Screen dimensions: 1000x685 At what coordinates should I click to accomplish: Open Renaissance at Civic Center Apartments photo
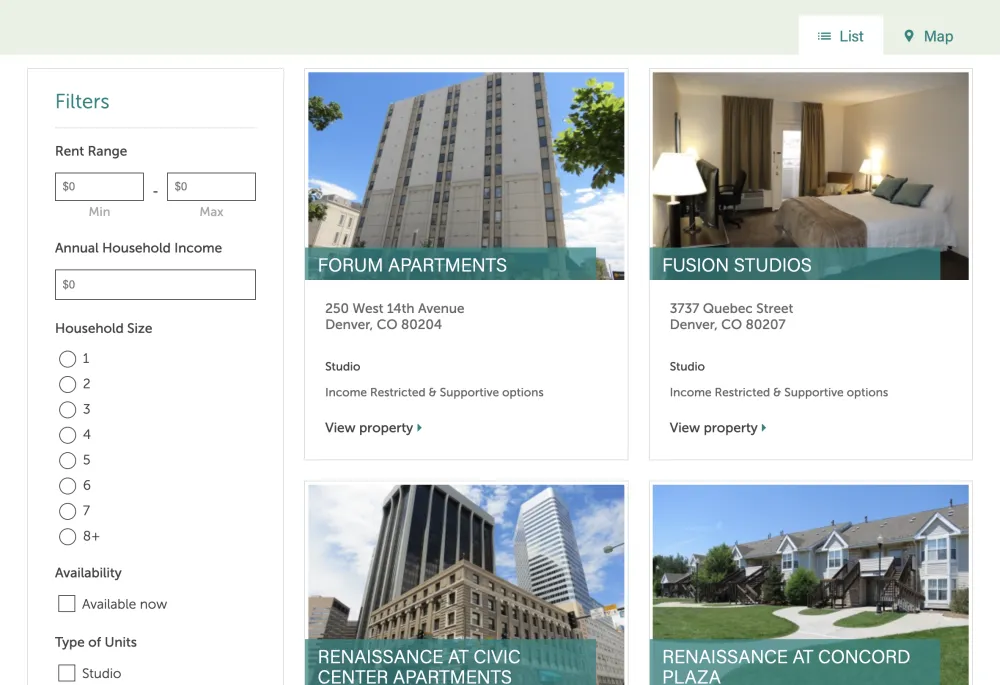[x=466, y=560]
